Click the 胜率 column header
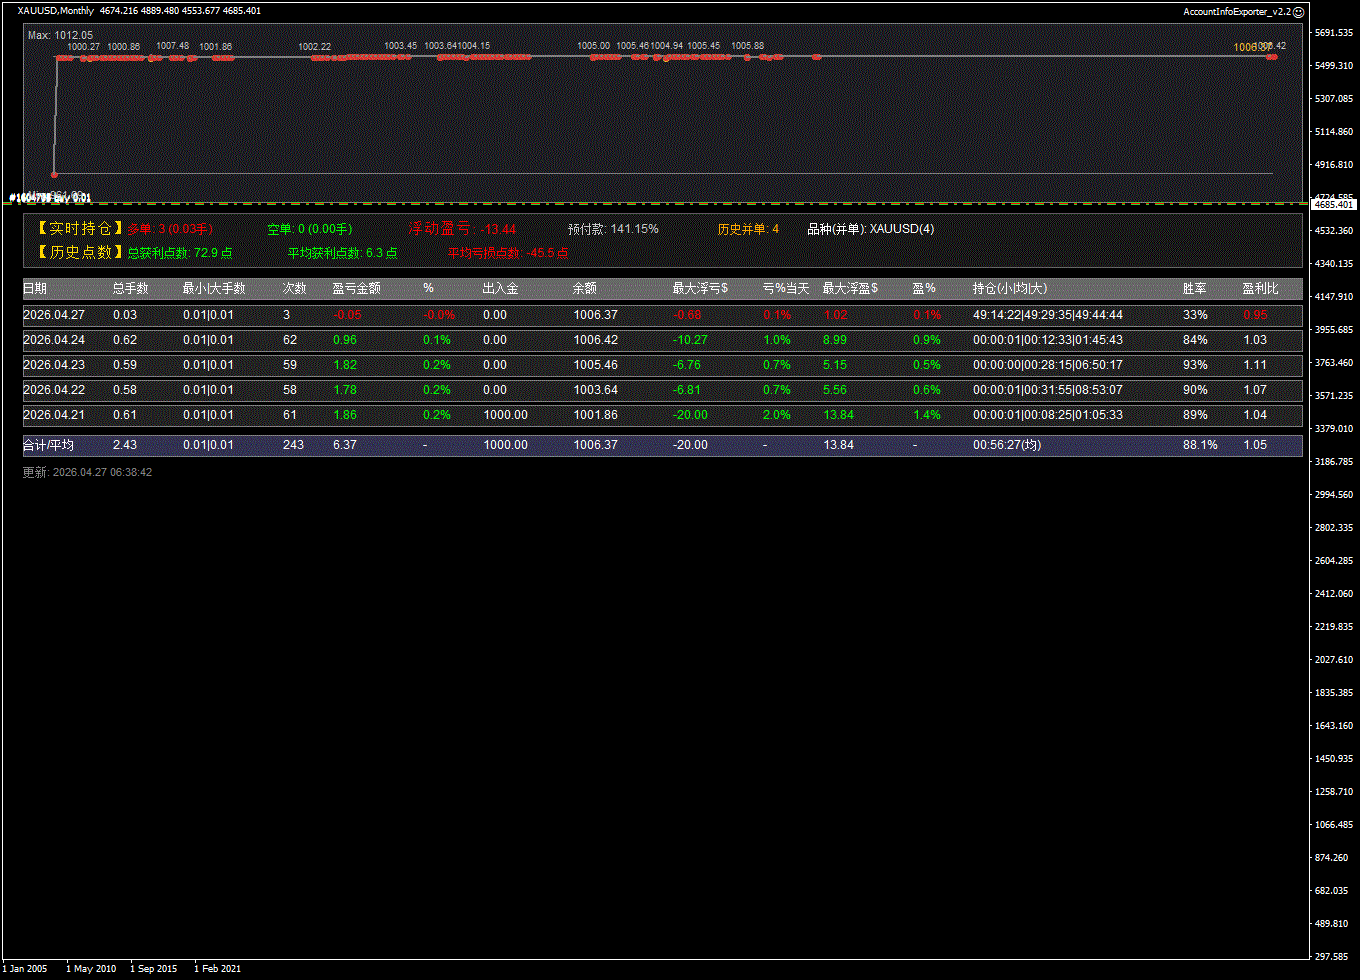The image size is (1360, 980). pyautogui.click(x=1194, y=288)
